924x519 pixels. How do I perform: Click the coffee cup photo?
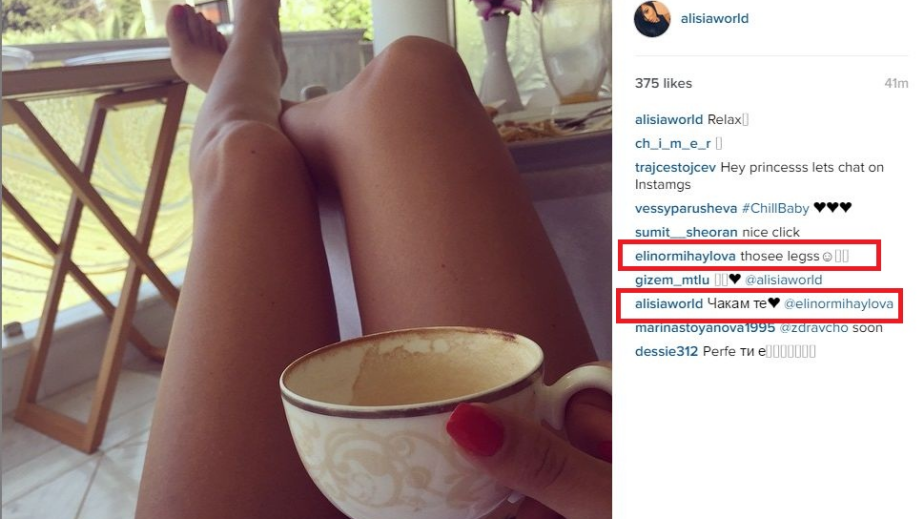(306, 259)
